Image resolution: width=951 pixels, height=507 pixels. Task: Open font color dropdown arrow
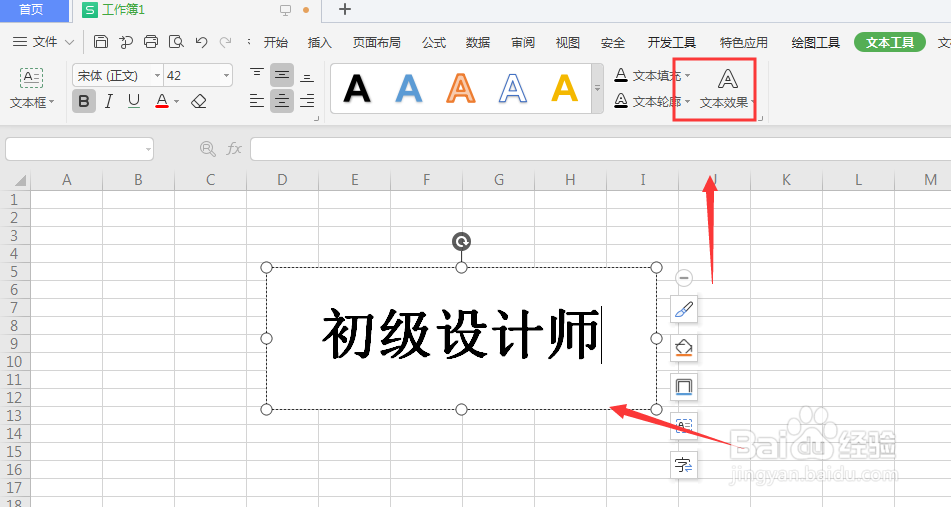pyautogui.click(x=176, y=101)
